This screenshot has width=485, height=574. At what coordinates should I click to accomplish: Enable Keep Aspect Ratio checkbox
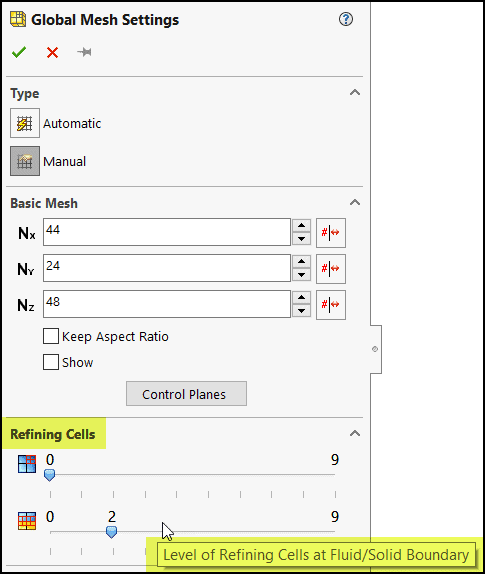[51, 336]
